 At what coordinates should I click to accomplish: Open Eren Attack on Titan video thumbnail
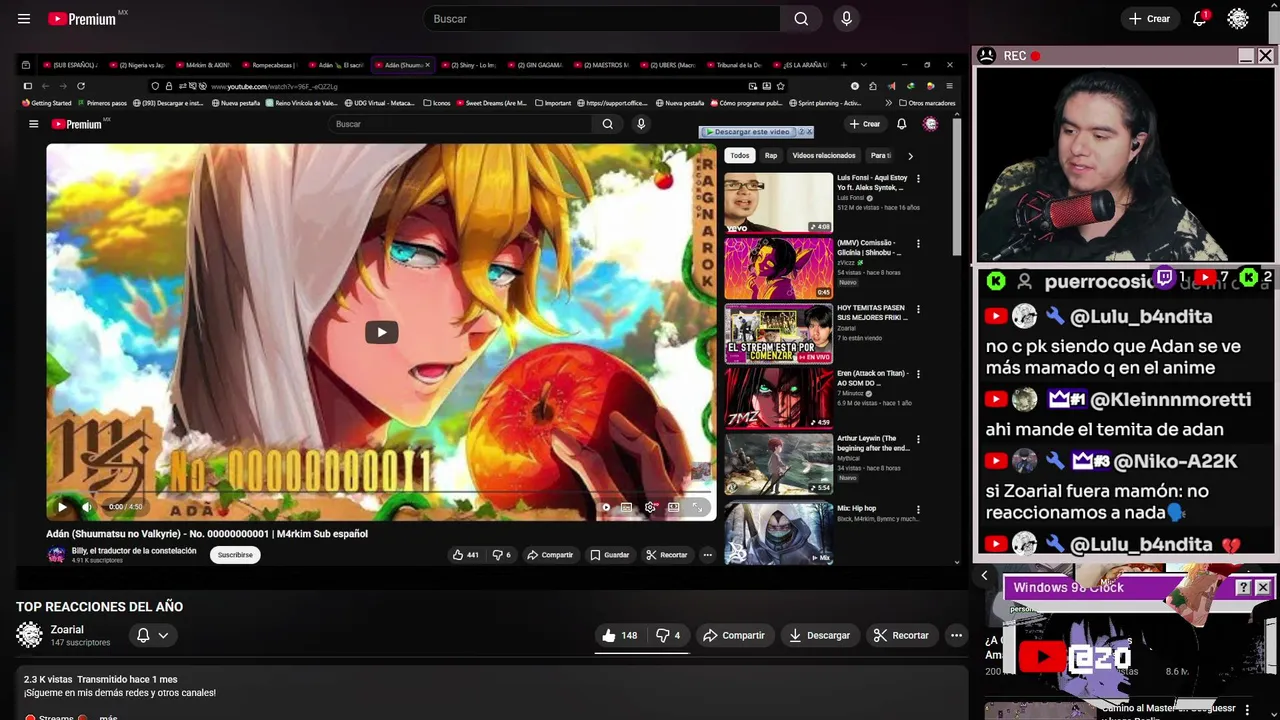pos(778,398)
